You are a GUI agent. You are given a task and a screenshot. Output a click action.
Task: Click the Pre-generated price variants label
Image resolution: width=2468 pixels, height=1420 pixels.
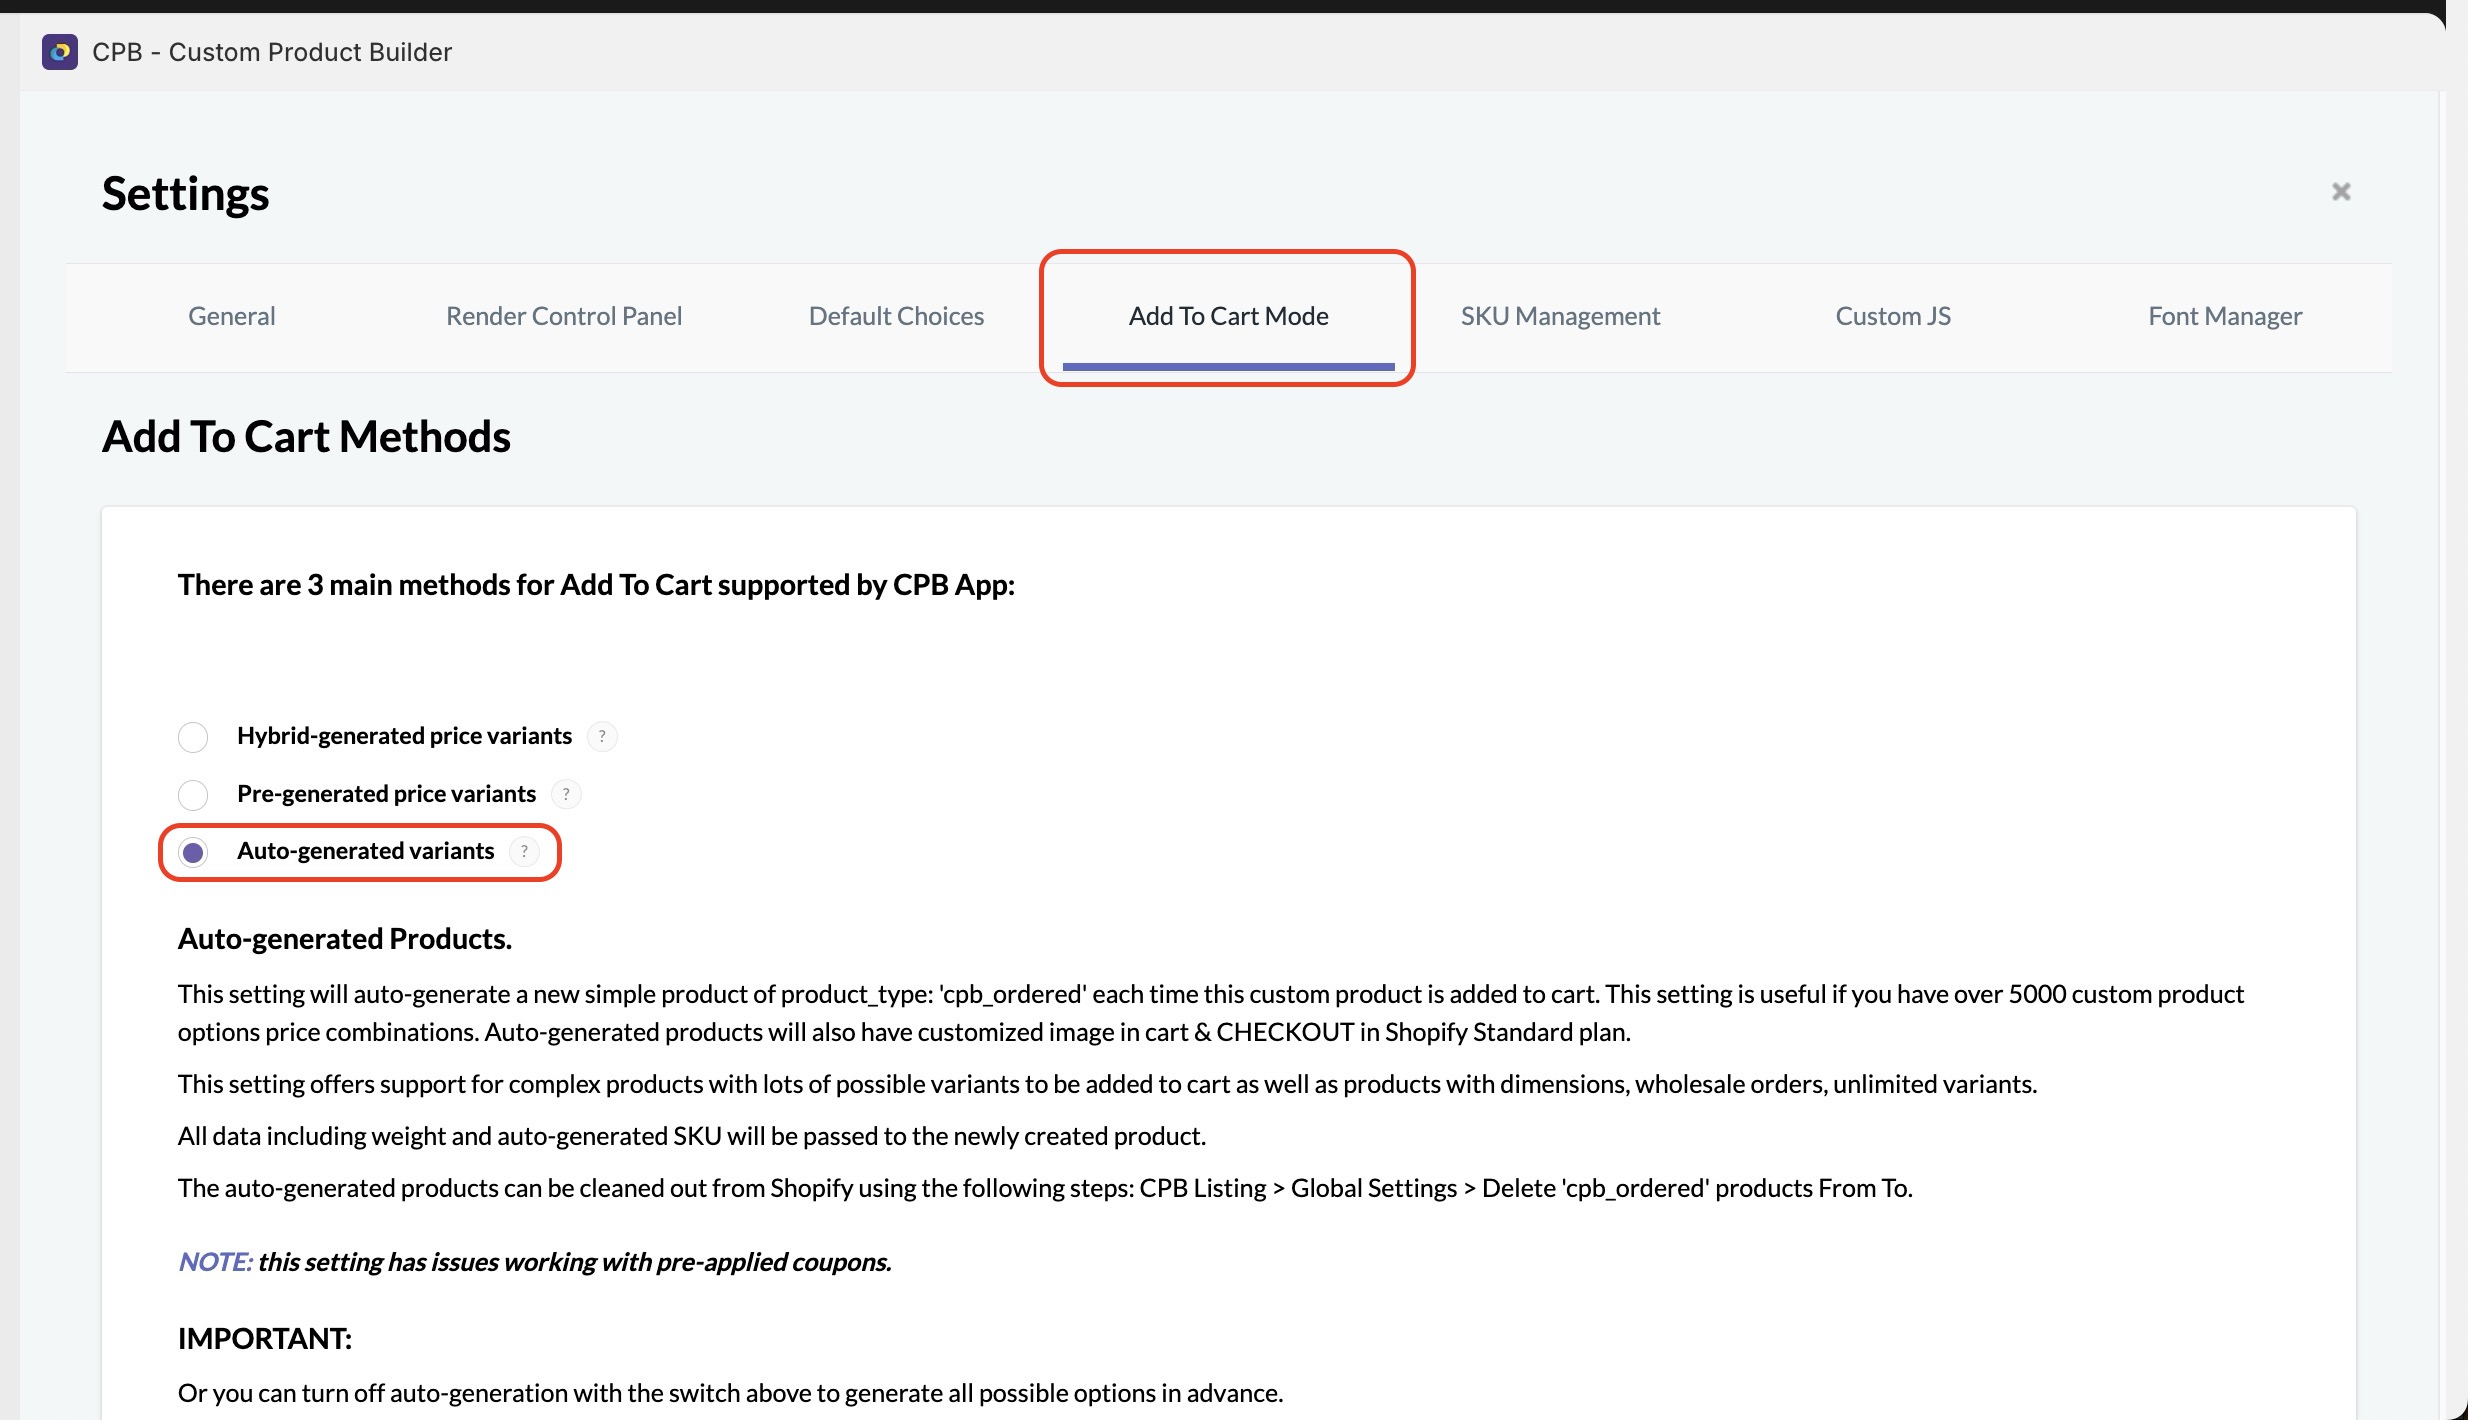click(386, 794)
